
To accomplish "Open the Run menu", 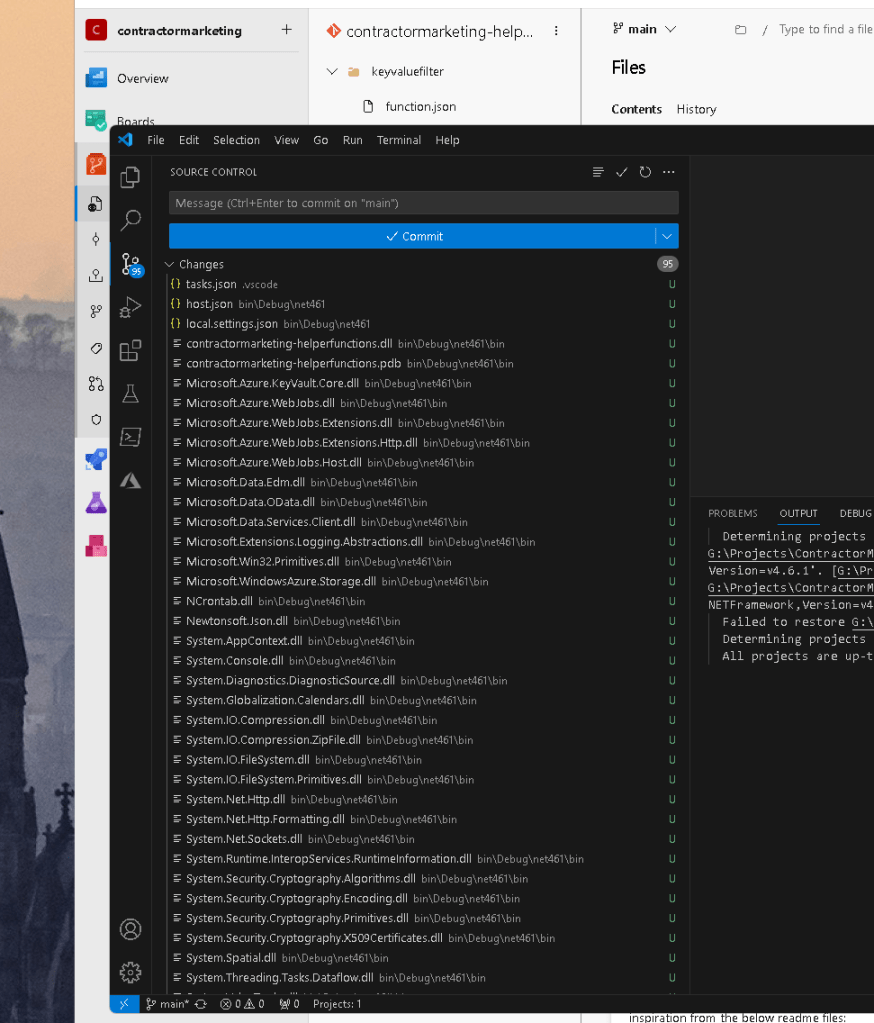I will pyautogui.click(x=352, y=140).
